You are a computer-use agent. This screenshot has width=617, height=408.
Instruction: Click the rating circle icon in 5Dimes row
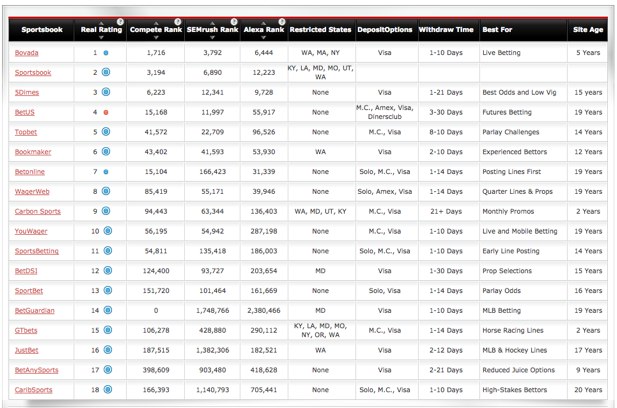click(x=106, y=92)
